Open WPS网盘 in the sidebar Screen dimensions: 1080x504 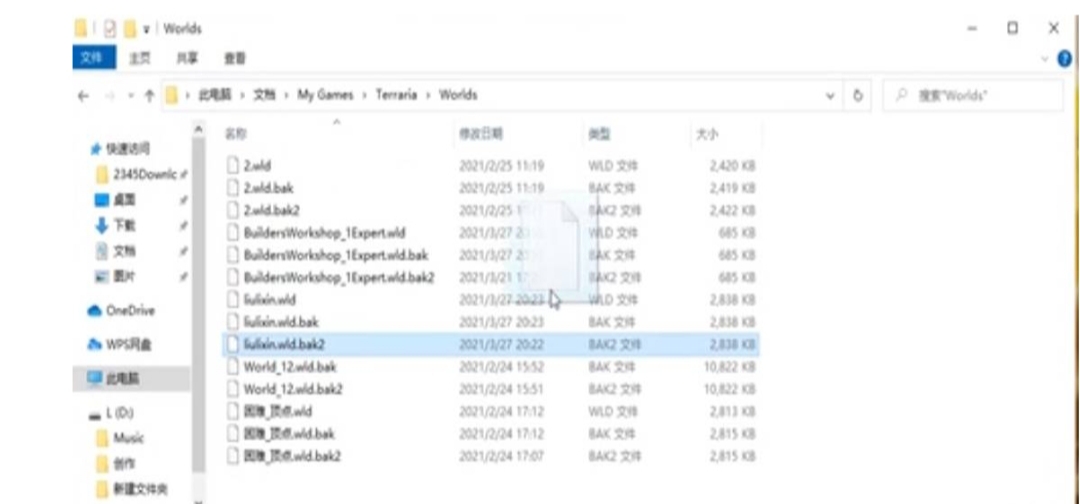click(129, 345)
